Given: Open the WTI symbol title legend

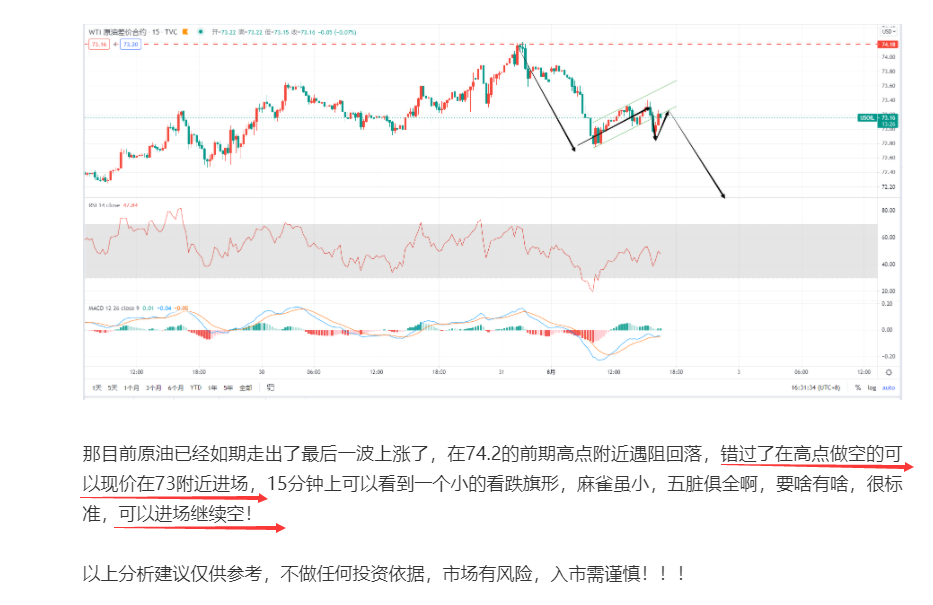Looking at the screenshot, I should point(133,32).
